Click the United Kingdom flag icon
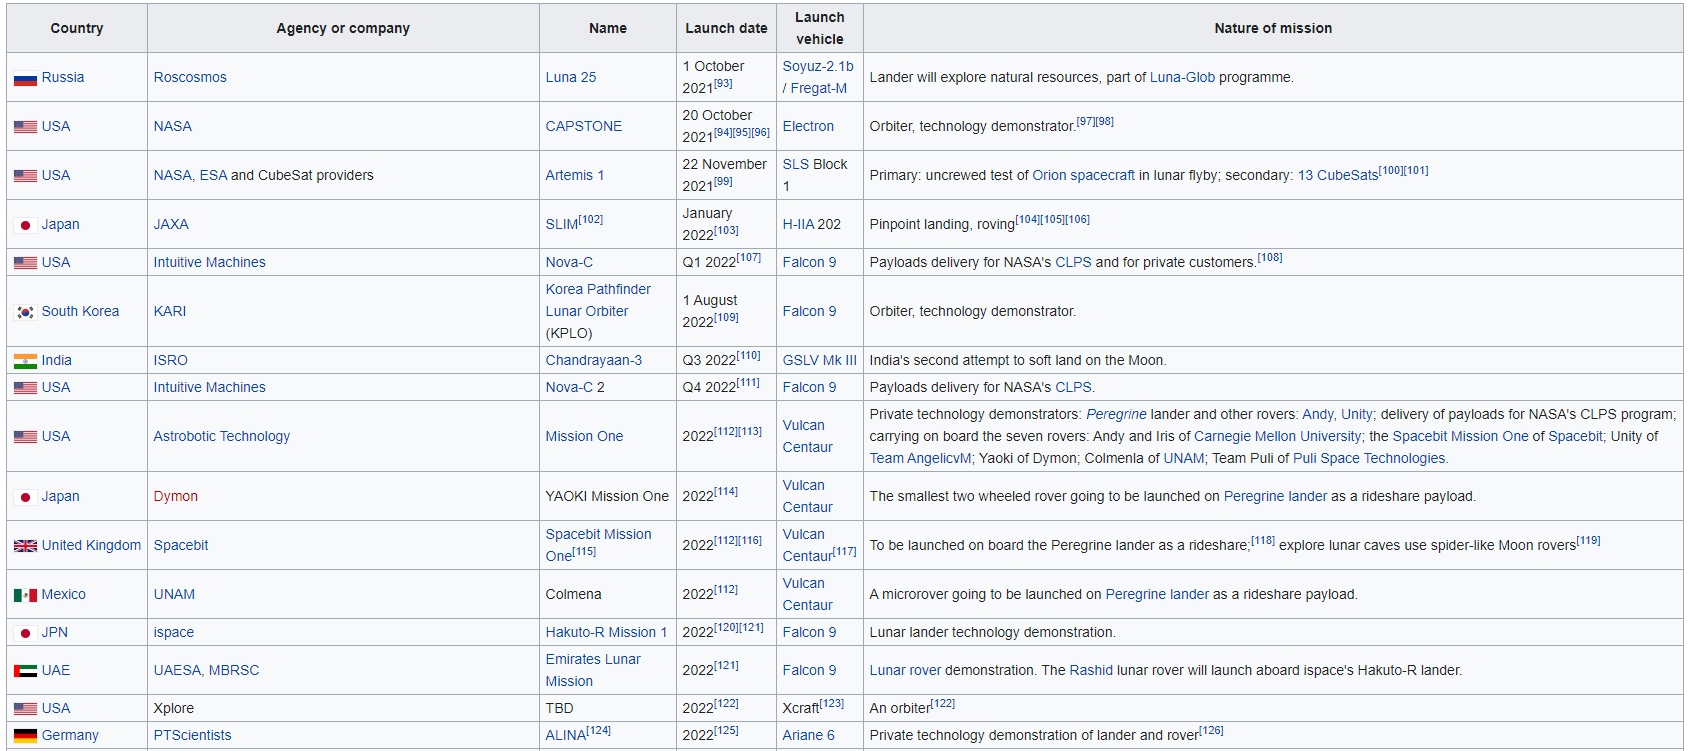This screenshot has height=751, width=1688. point(25,546)
